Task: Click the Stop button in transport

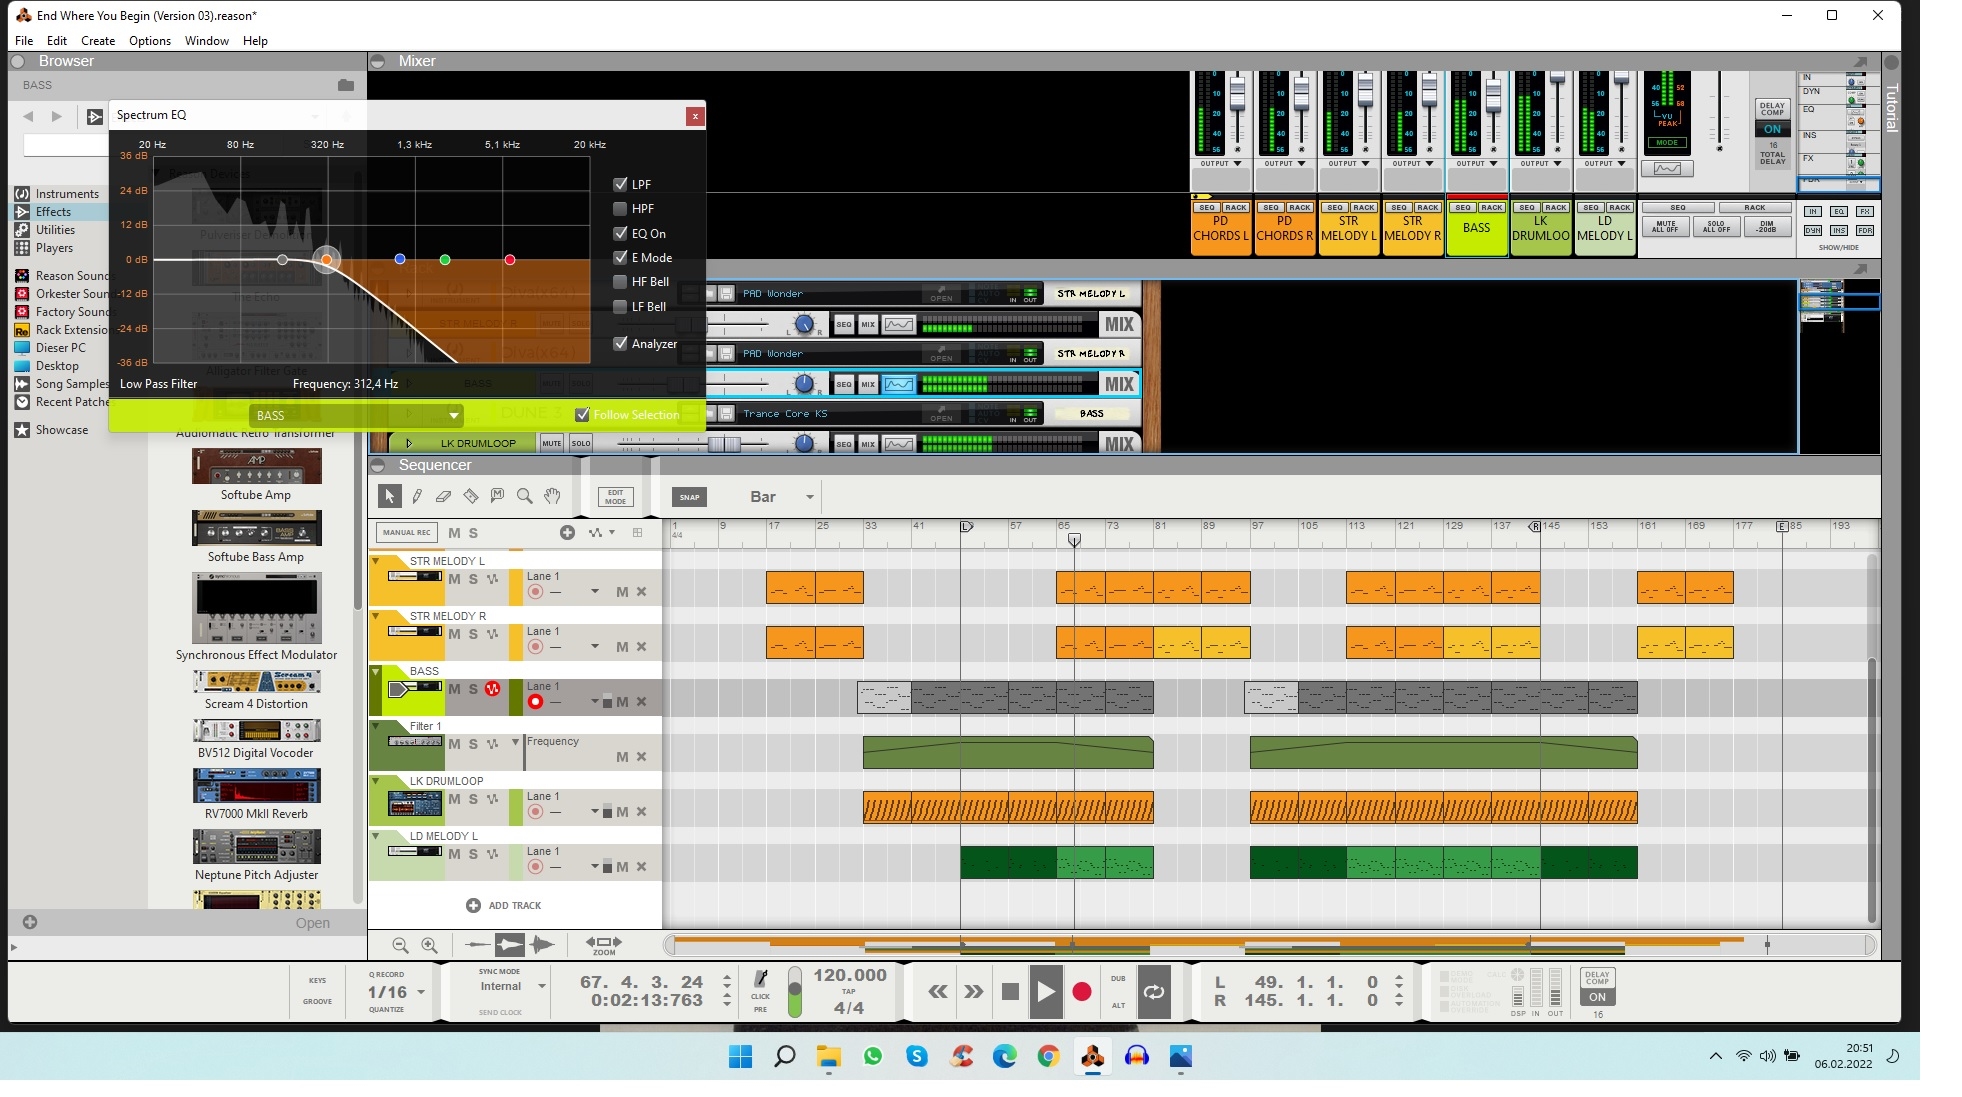Action: [1010, 992]
